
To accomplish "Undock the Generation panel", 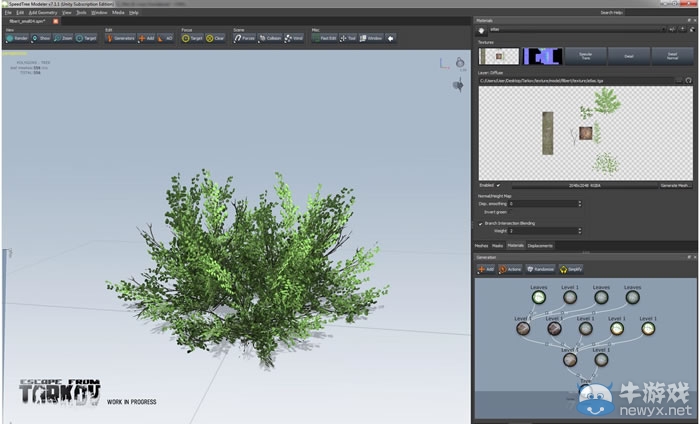I will pyautogui.click(x=689, y=257).
